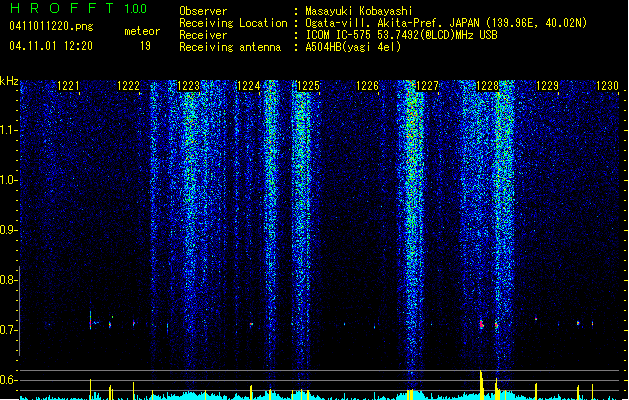Click the Receiving Location label

pyautogui.click(x=233, y=23)
